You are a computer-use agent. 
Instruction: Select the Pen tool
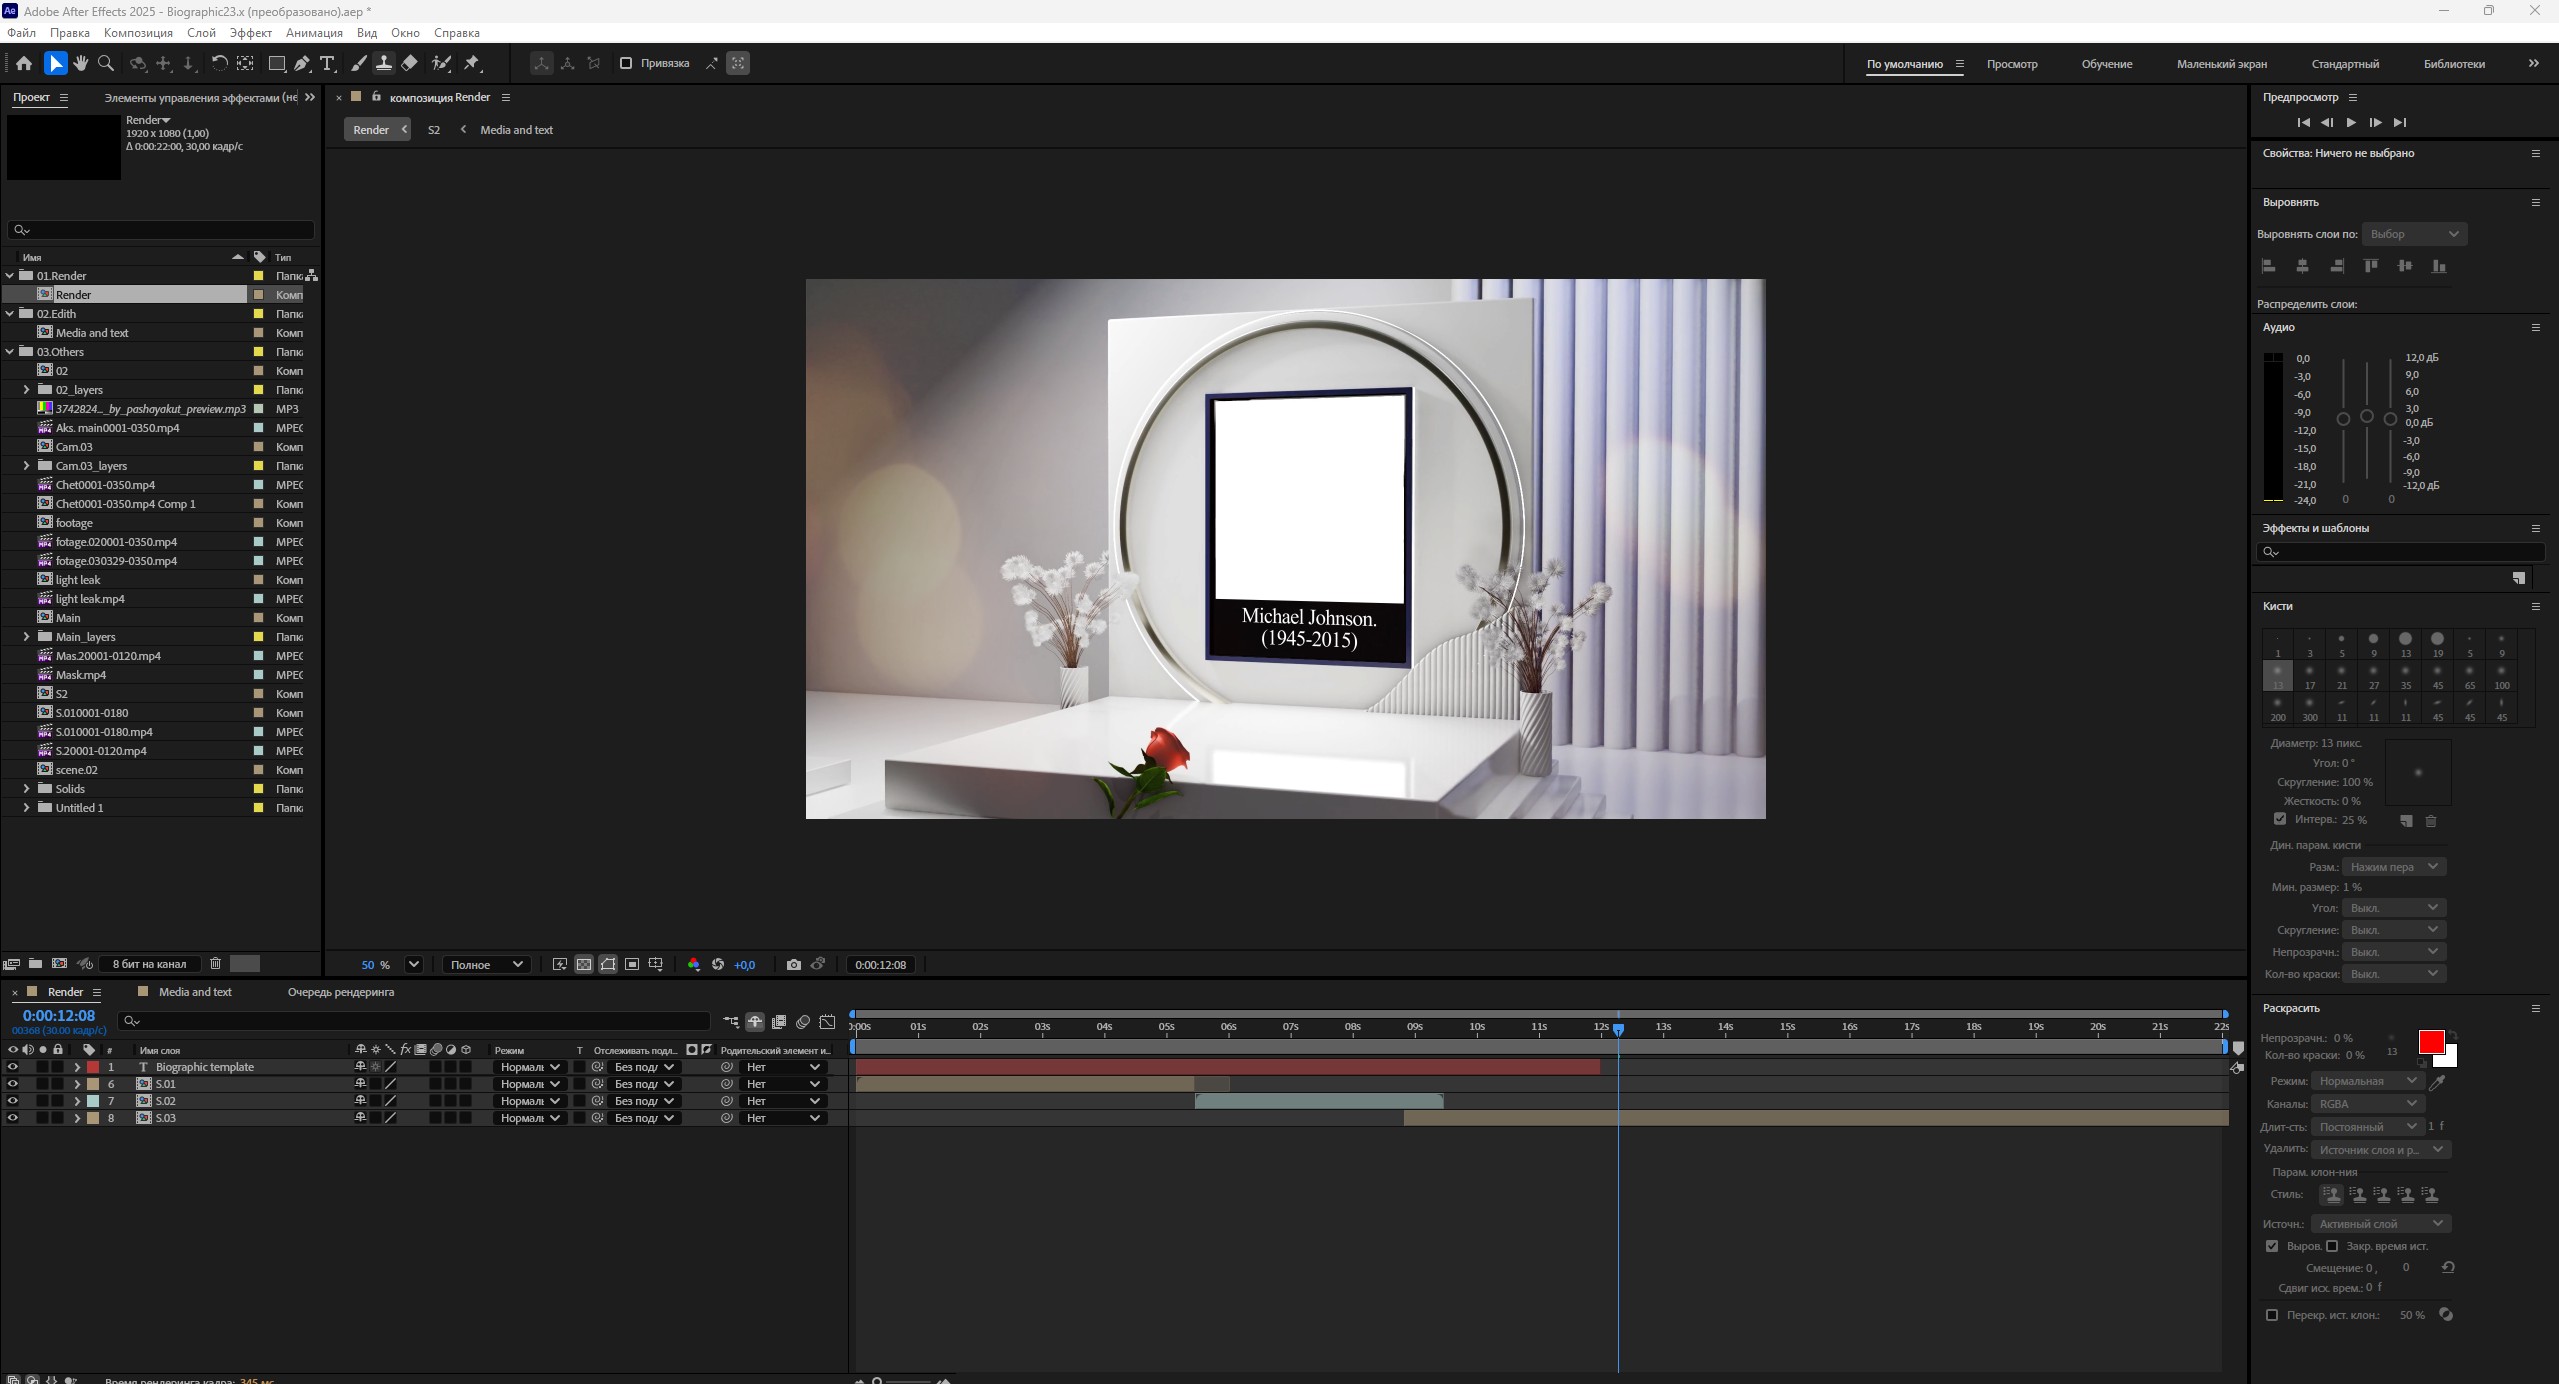[302, 63]
